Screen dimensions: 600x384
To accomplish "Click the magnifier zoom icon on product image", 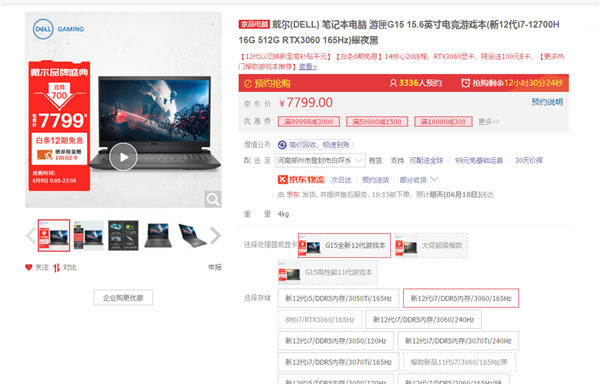I will tap(213, 199).
